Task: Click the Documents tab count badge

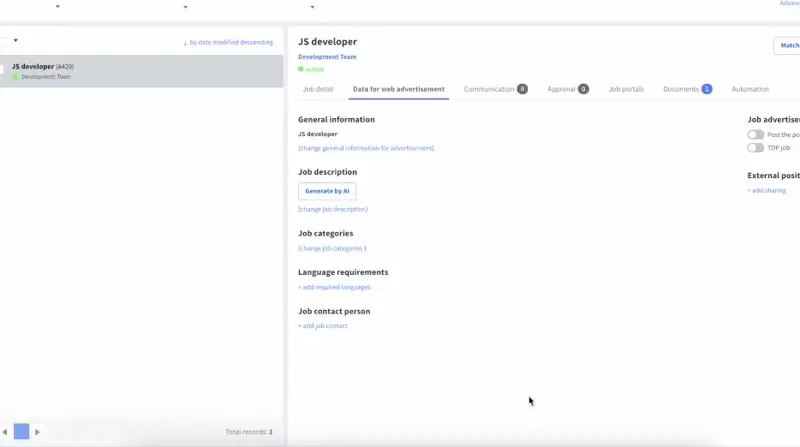Action: (706, 89)
